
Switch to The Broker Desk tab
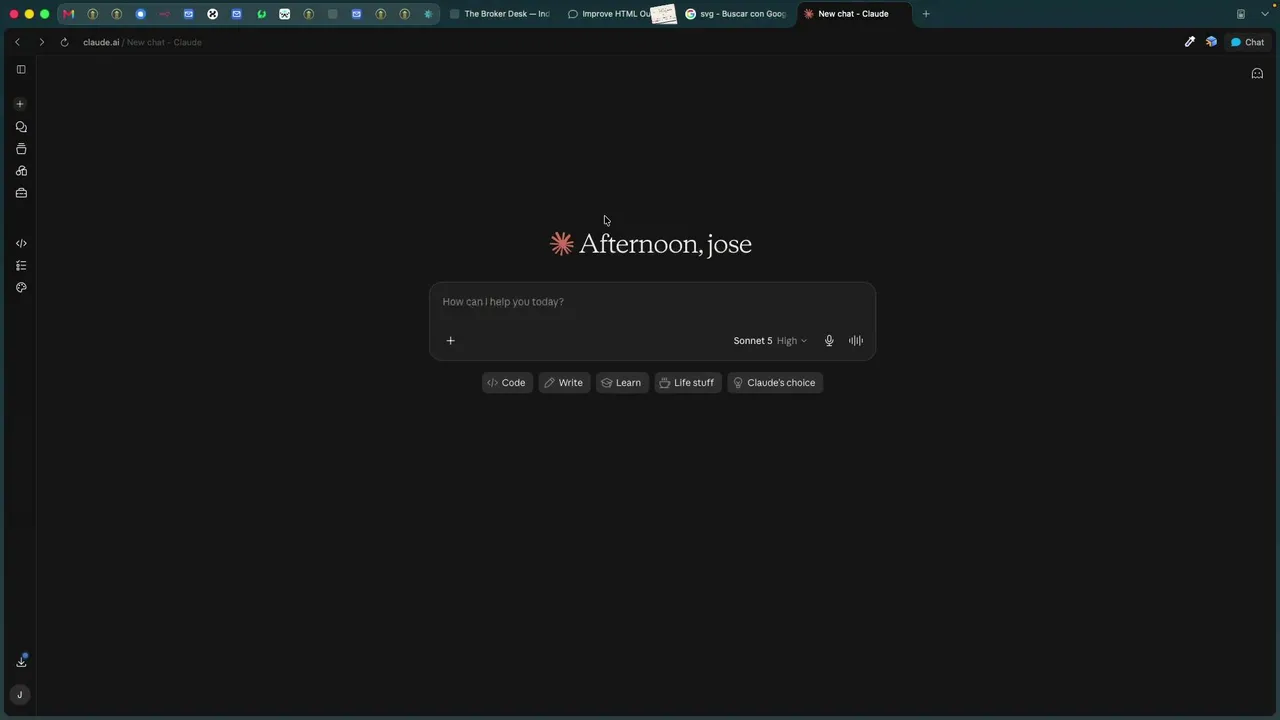point(500,14)
